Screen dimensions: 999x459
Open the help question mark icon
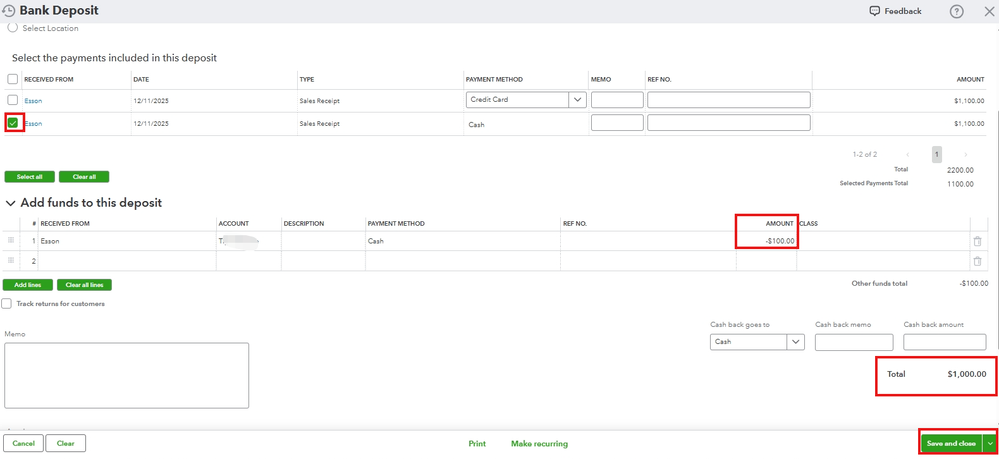[x=956, y=11]
